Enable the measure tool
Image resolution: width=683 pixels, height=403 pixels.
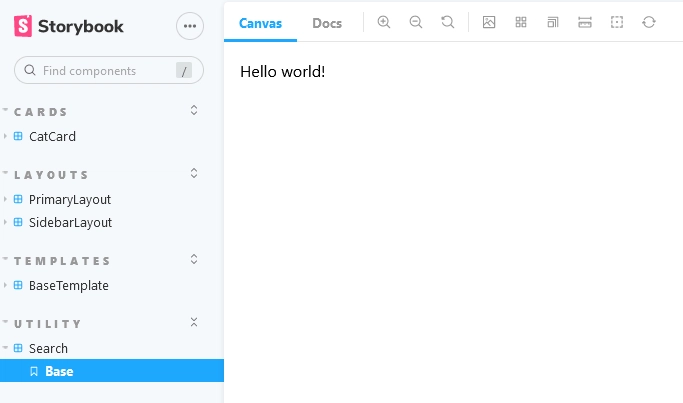click(x=585, y=22)
